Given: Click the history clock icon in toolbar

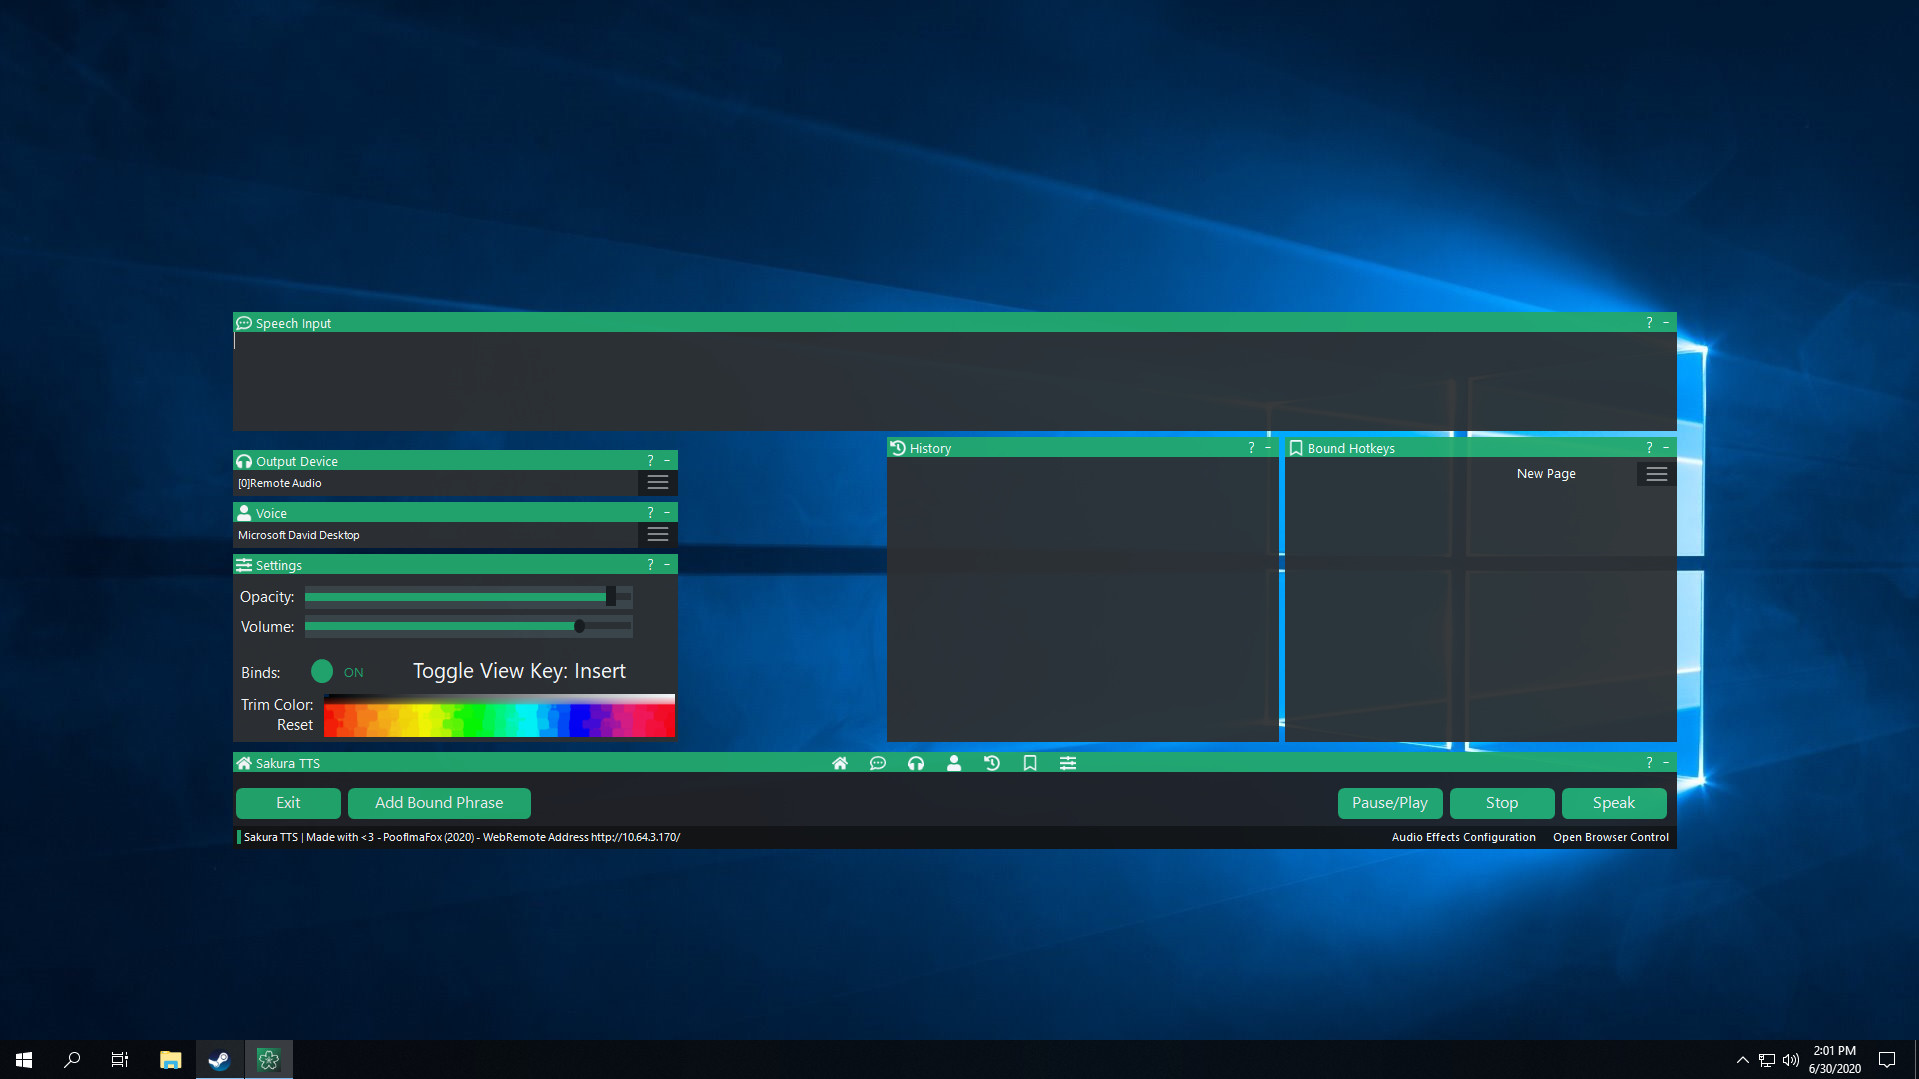Looking at the screenshot, I should pos(992,763).
